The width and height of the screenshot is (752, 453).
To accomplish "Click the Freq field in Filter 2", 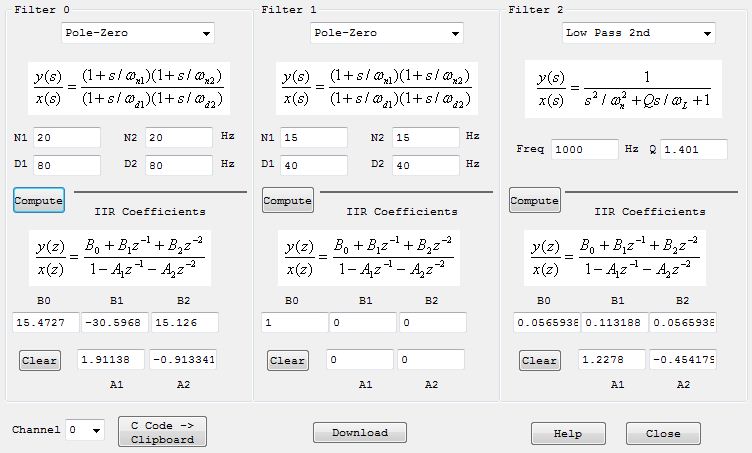I will pos(584,149).
